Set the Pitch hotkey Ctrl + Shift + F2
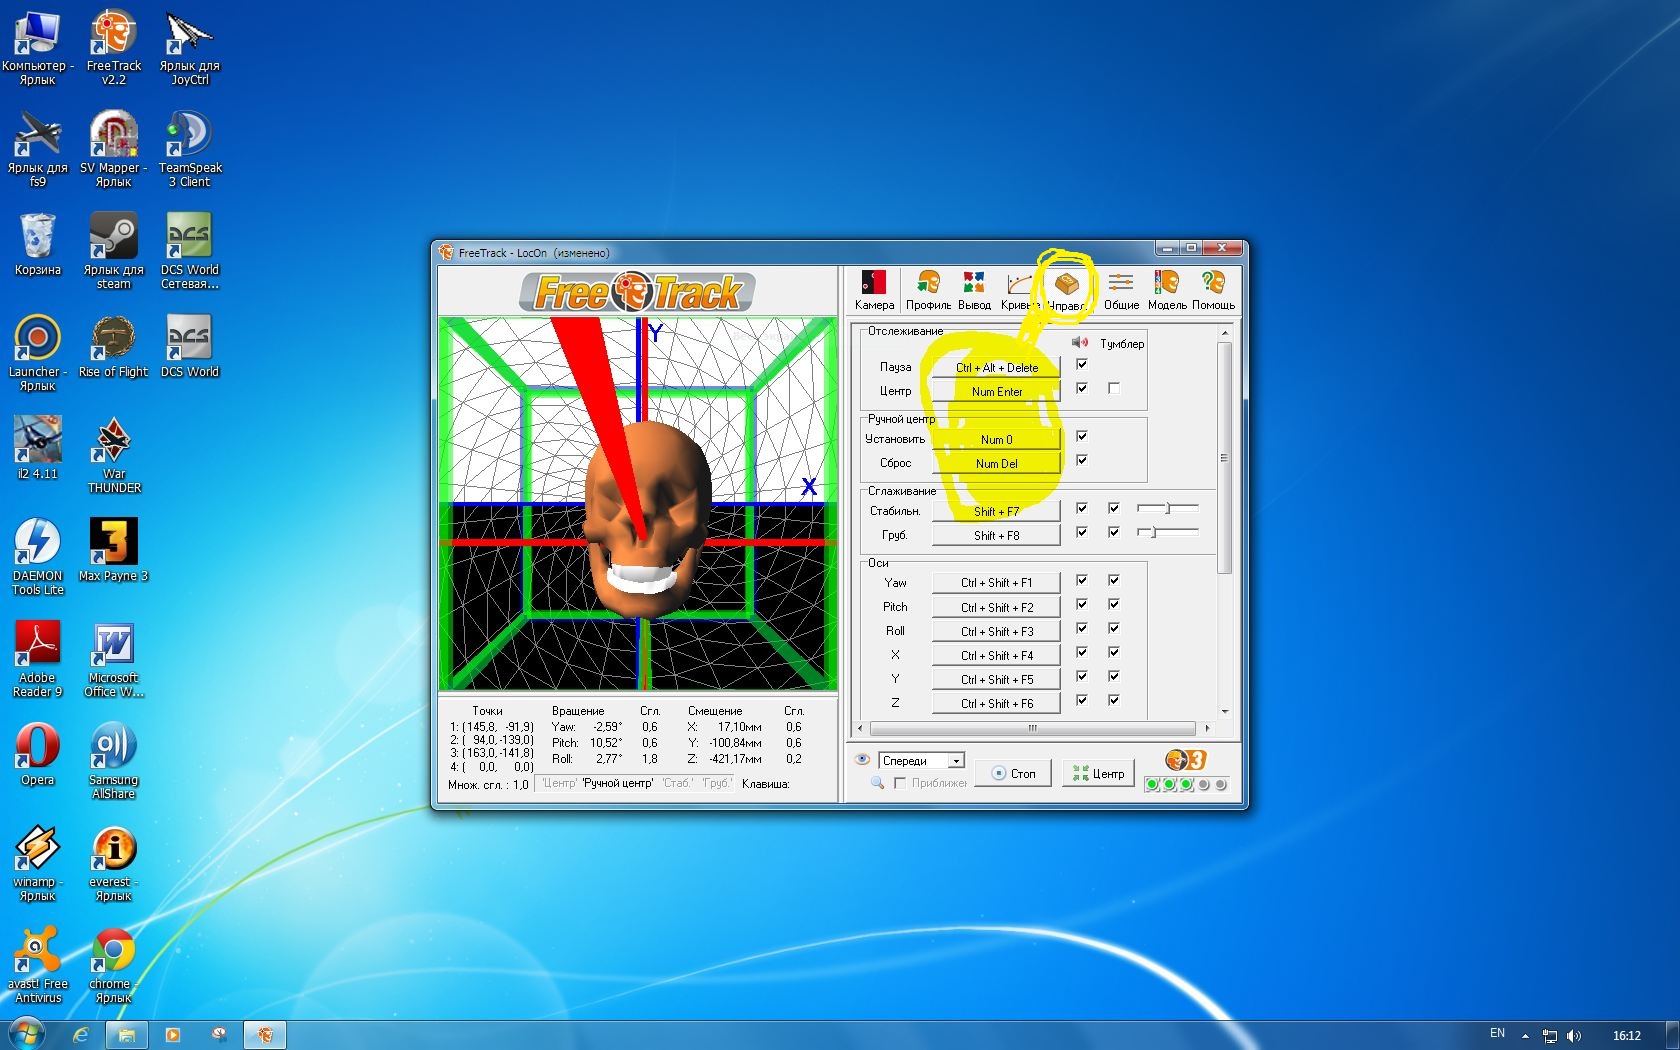The image size is (1680, 1050). [x=996, y=608]
